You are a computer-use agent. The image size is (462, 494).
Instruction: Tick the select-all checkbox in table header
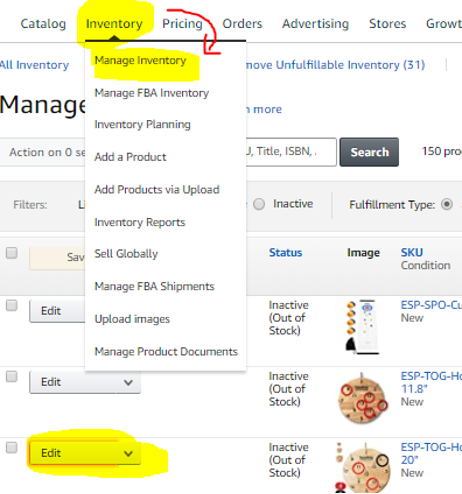pos(12,253)
